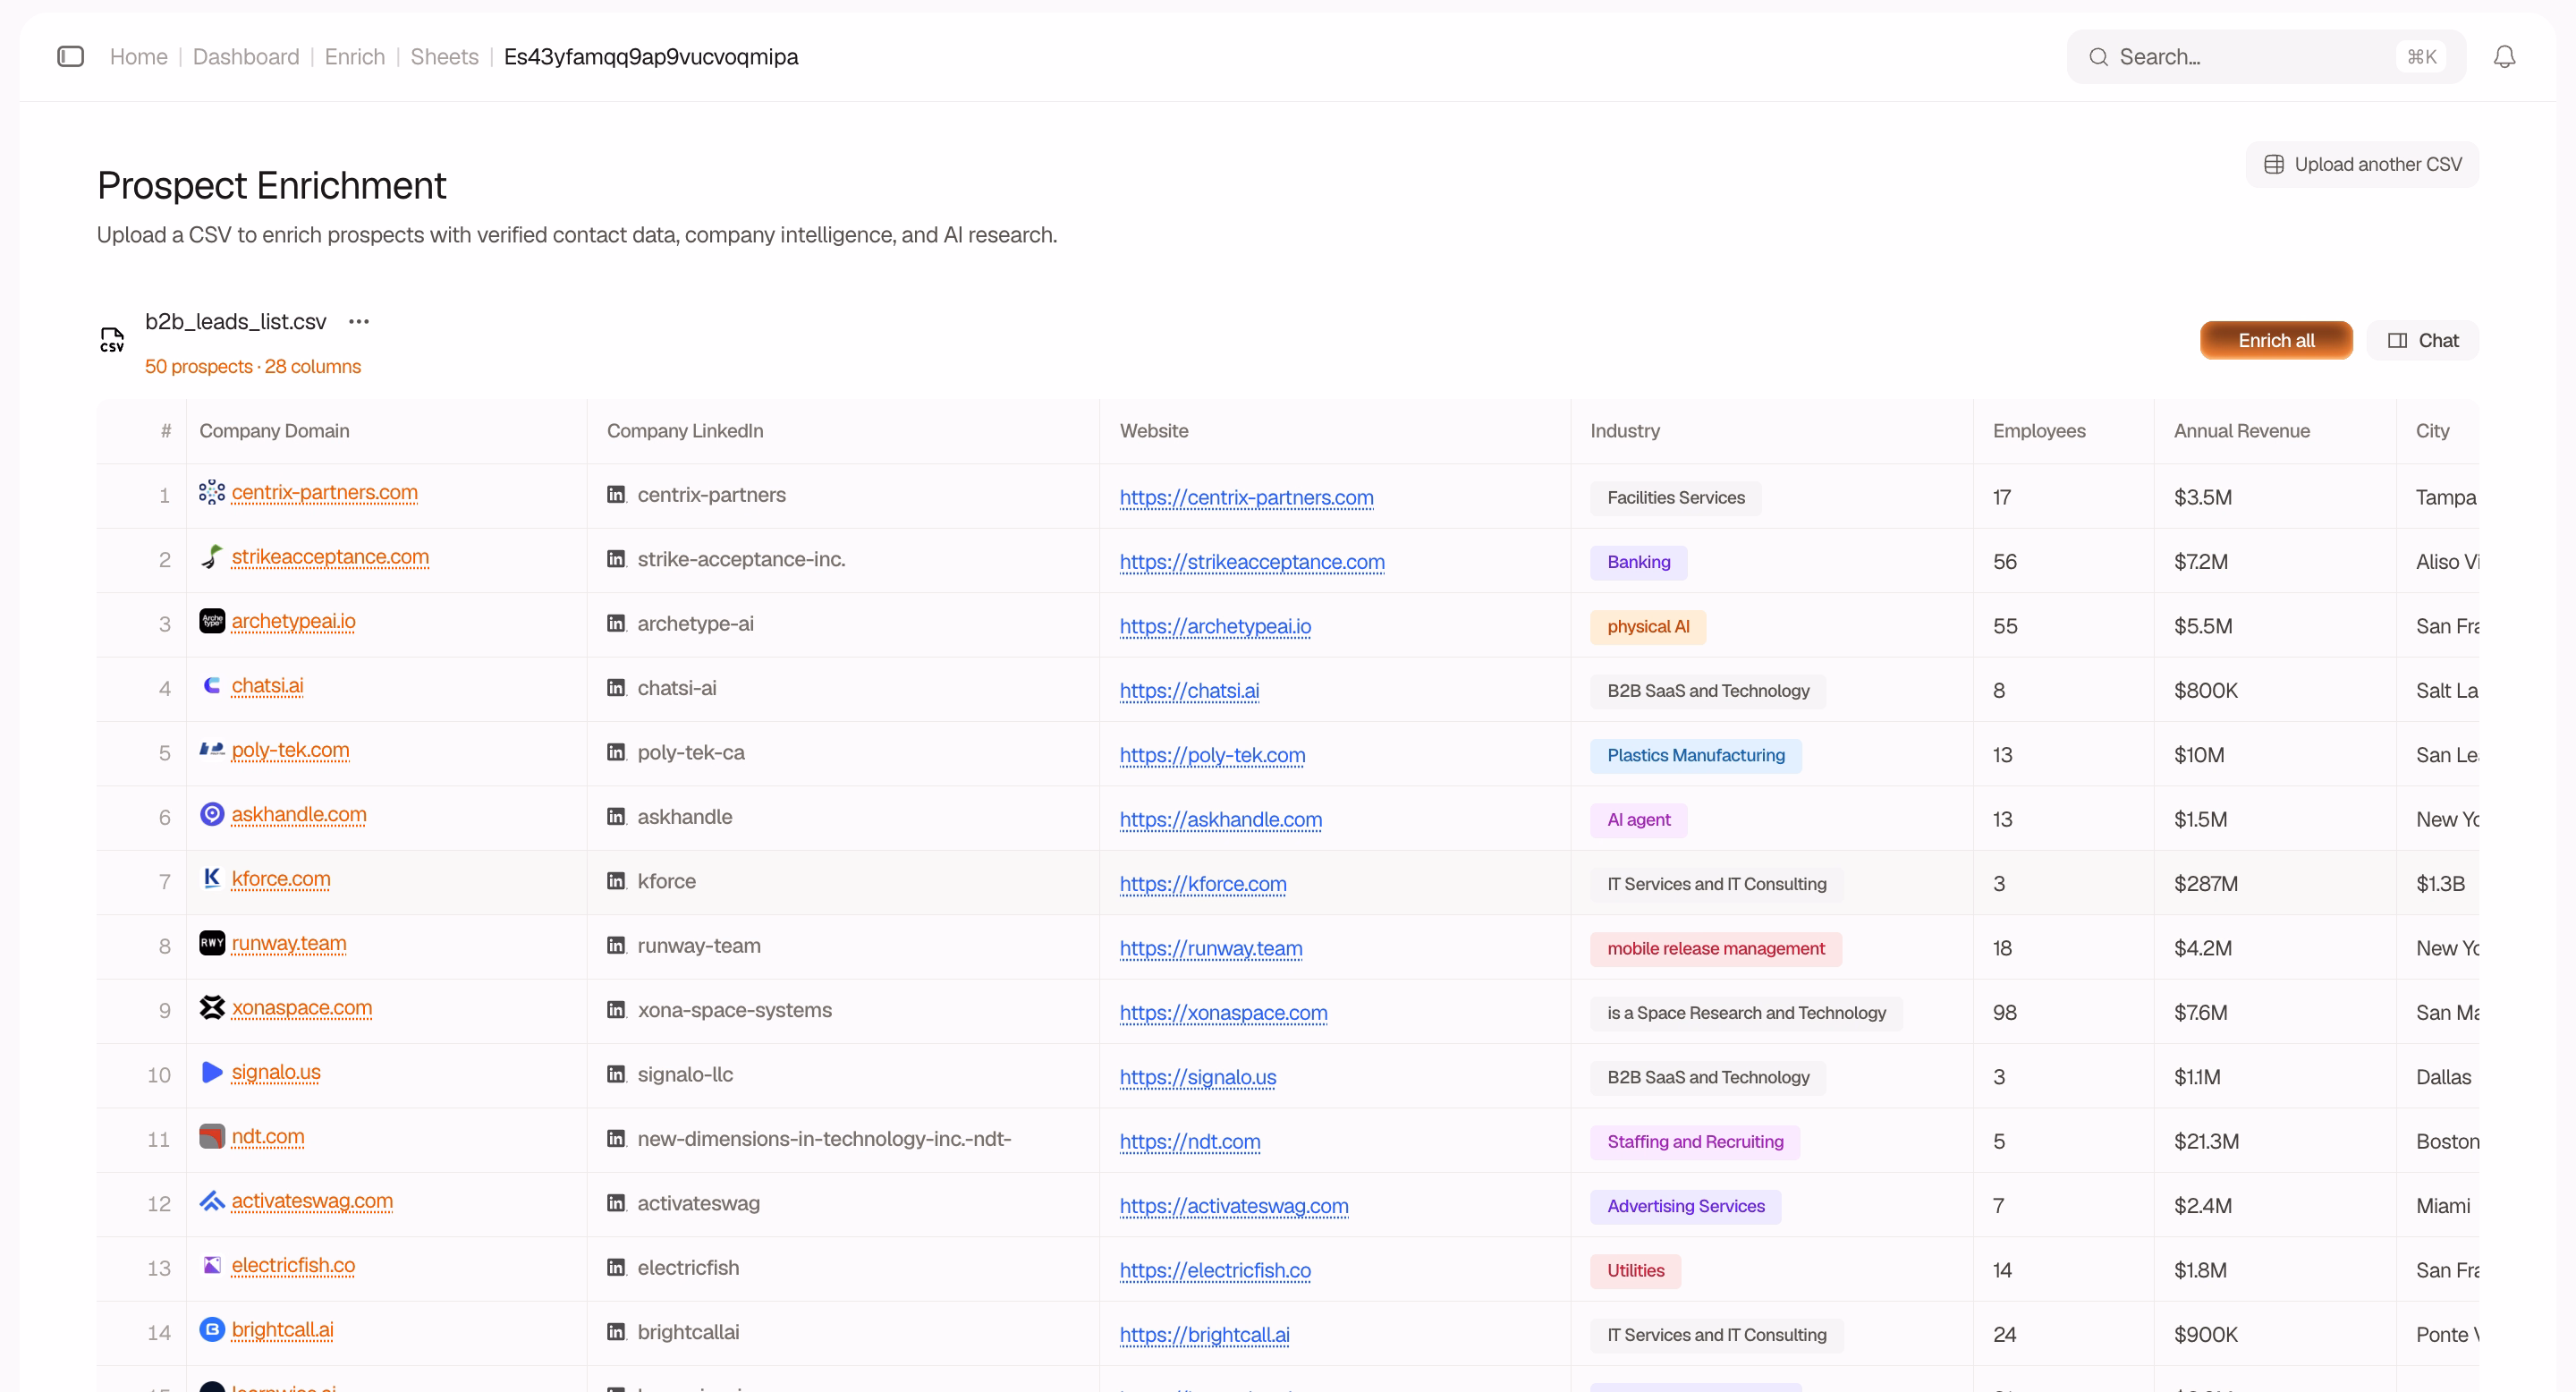2576x1392 pixels.
Task: Click Upload another CSV
Action: point(2362,164)
